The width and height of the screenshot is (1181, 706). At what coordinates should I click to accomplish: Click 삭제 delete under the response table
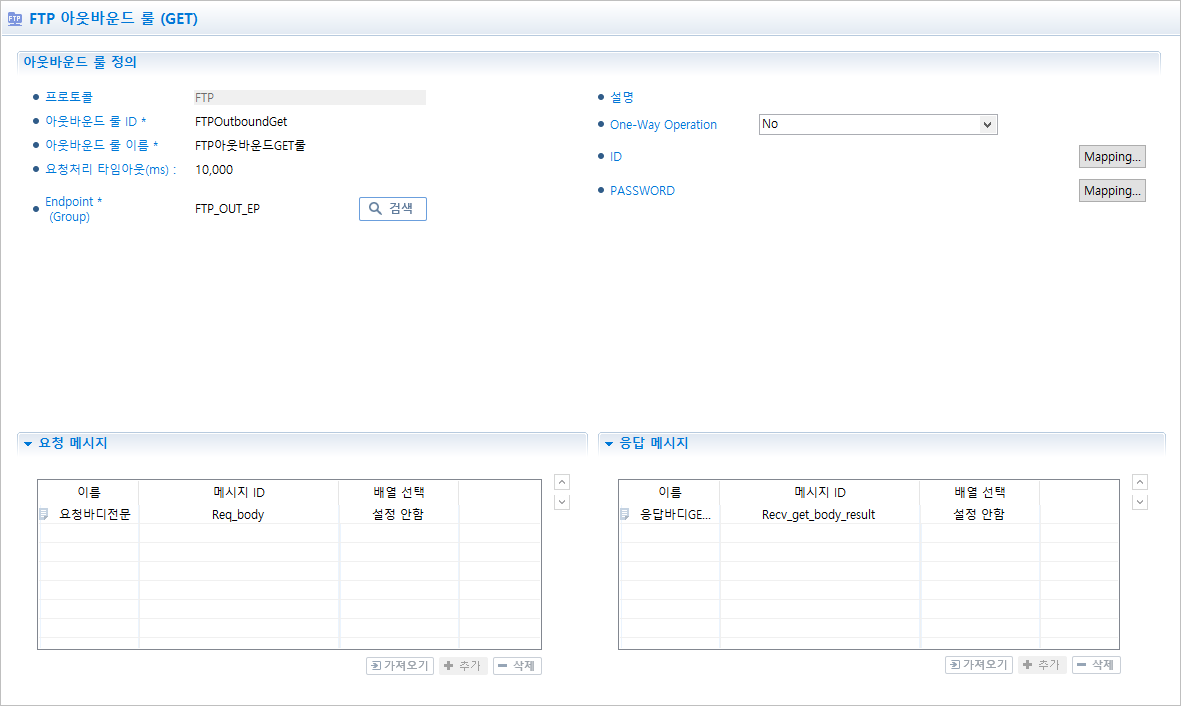tap(1096, 665)
